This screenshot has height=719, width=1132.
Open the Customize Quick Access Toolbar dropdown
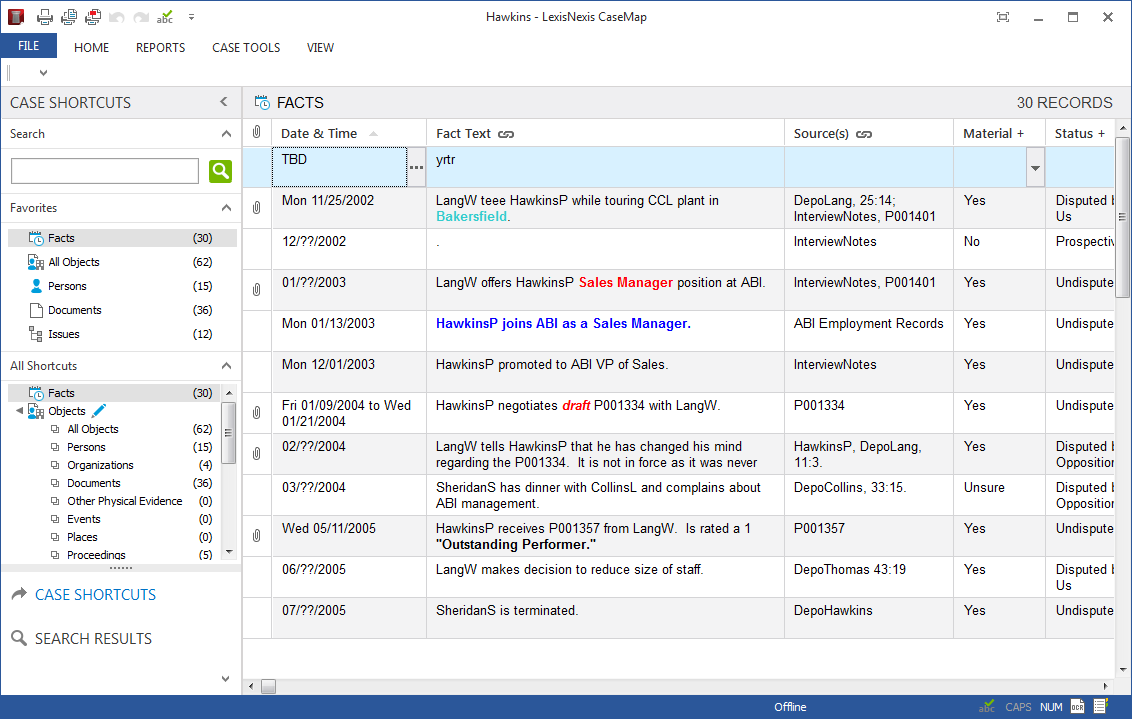click(191, 17)
